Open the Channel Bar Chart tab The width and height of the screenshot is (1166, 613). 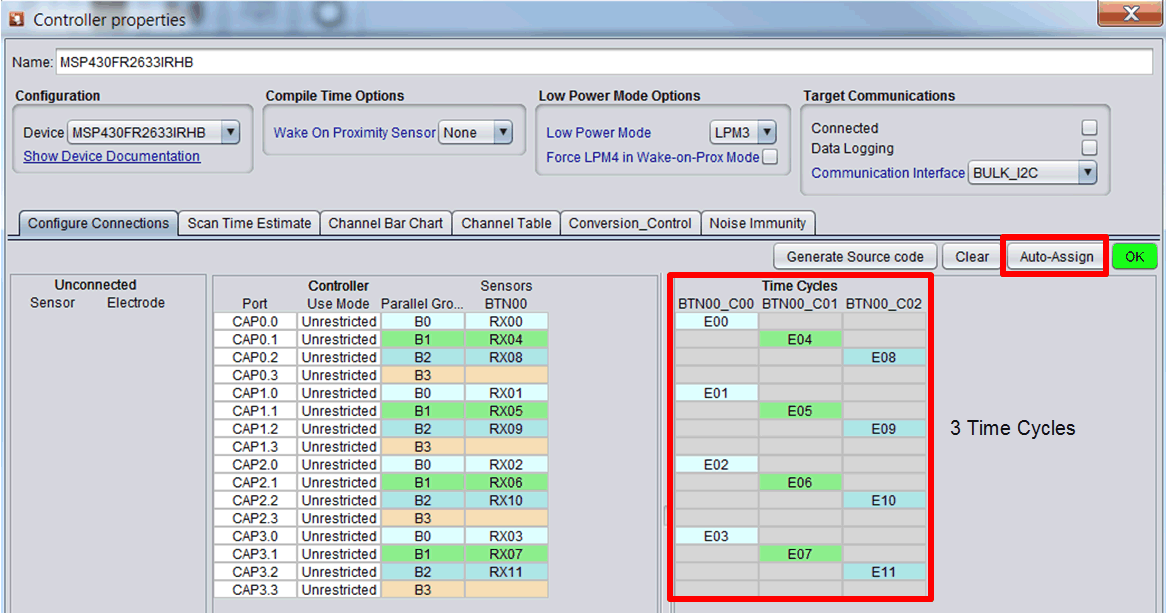[x=385, y=223]
